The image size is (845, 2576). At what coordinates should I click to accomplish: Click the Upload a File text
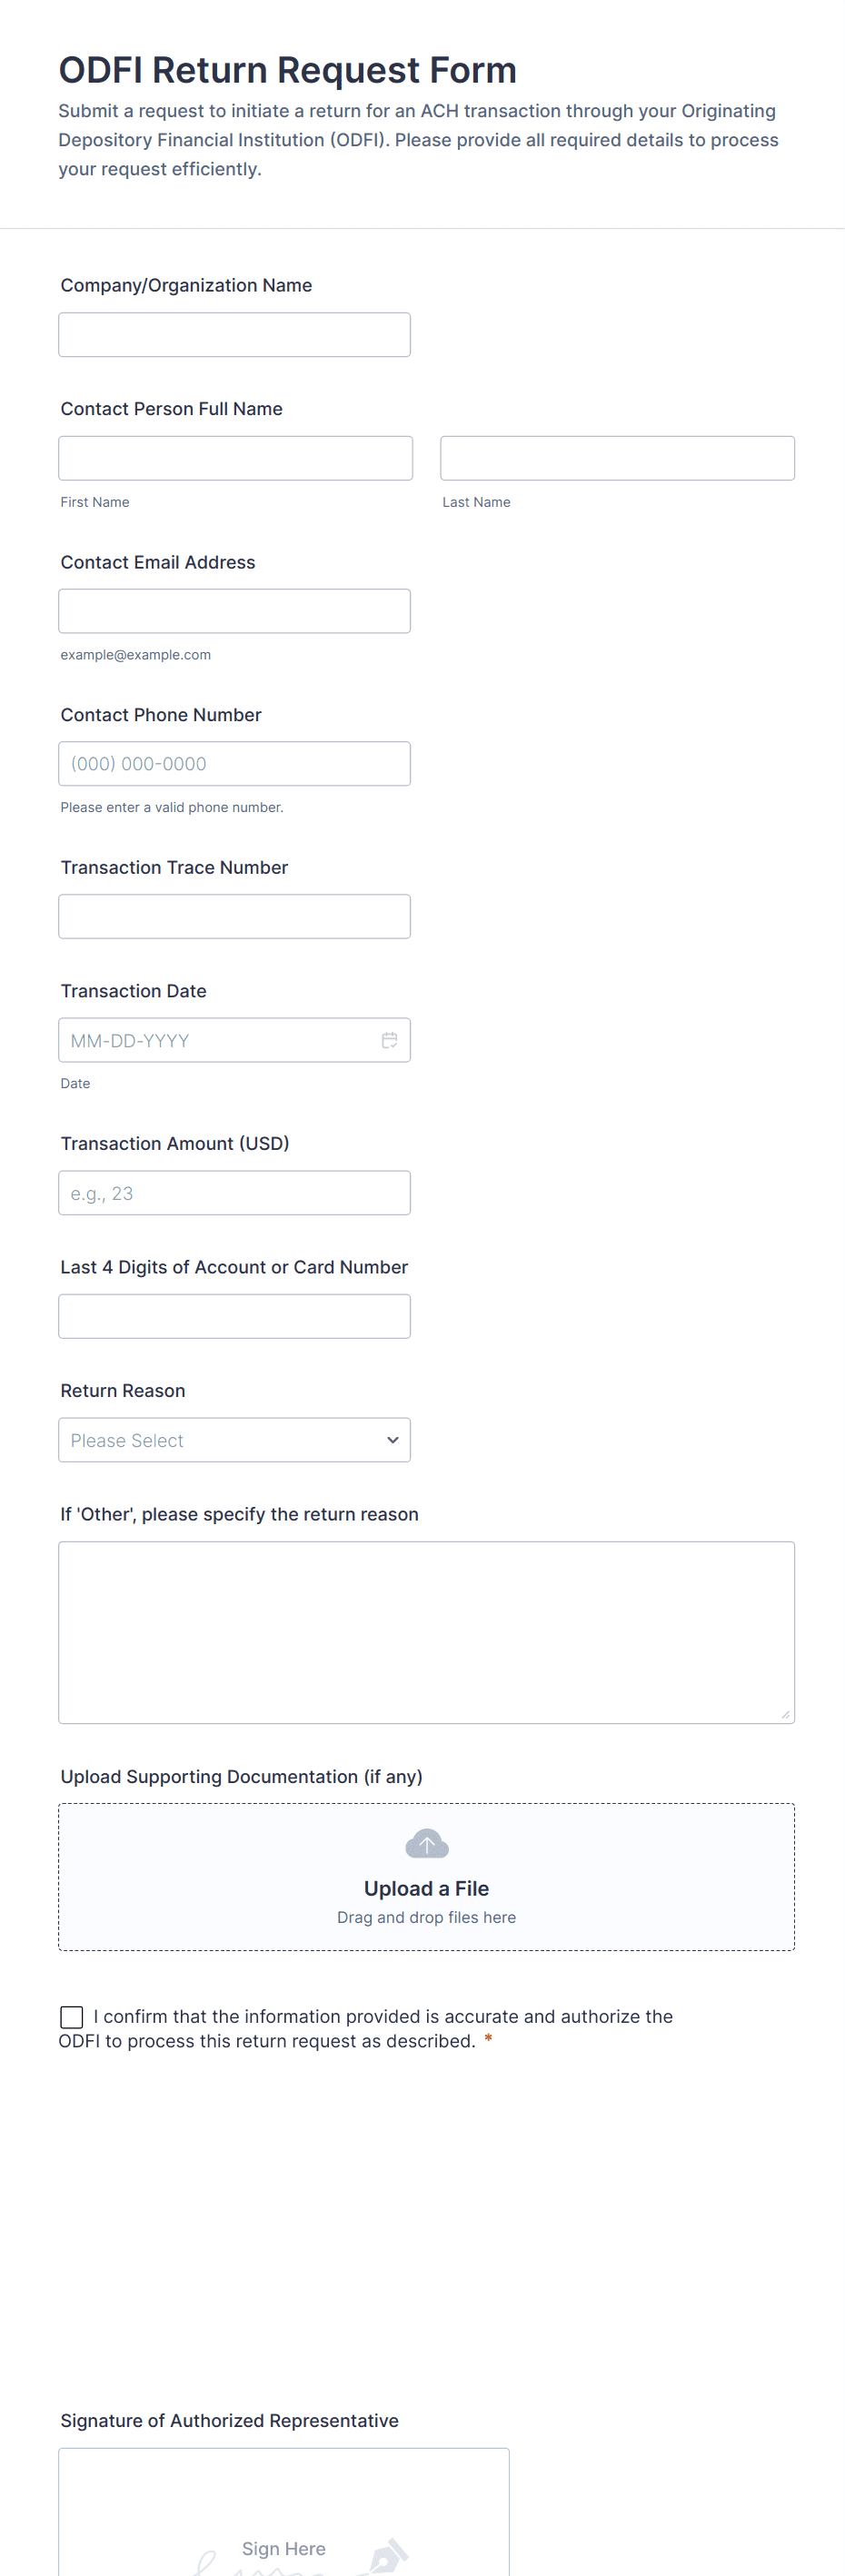tap(426, 1888)
